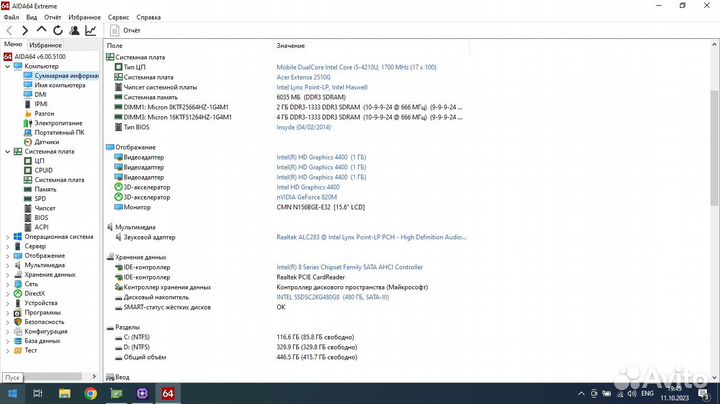Click the Портативный ПК icon
The width and height of the screenshot is (720, 404).
click(28, 132)
